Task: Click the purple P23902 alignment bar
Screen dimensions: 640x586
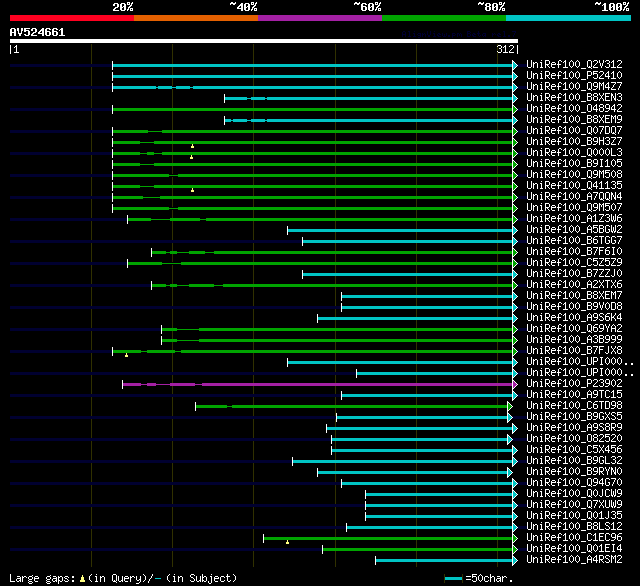Action: (320, 384)
